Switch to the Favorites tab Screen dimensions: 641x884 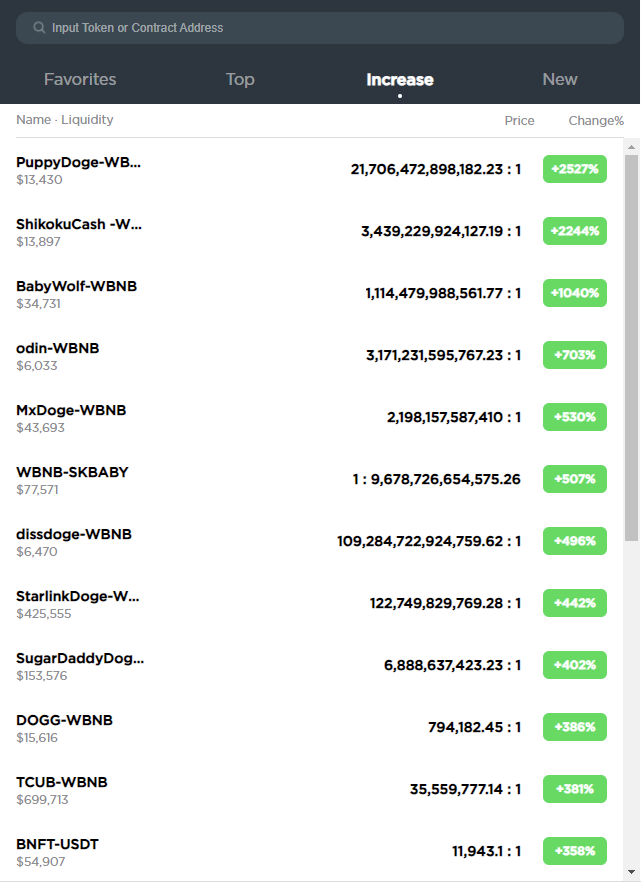[x=80, y=79]
